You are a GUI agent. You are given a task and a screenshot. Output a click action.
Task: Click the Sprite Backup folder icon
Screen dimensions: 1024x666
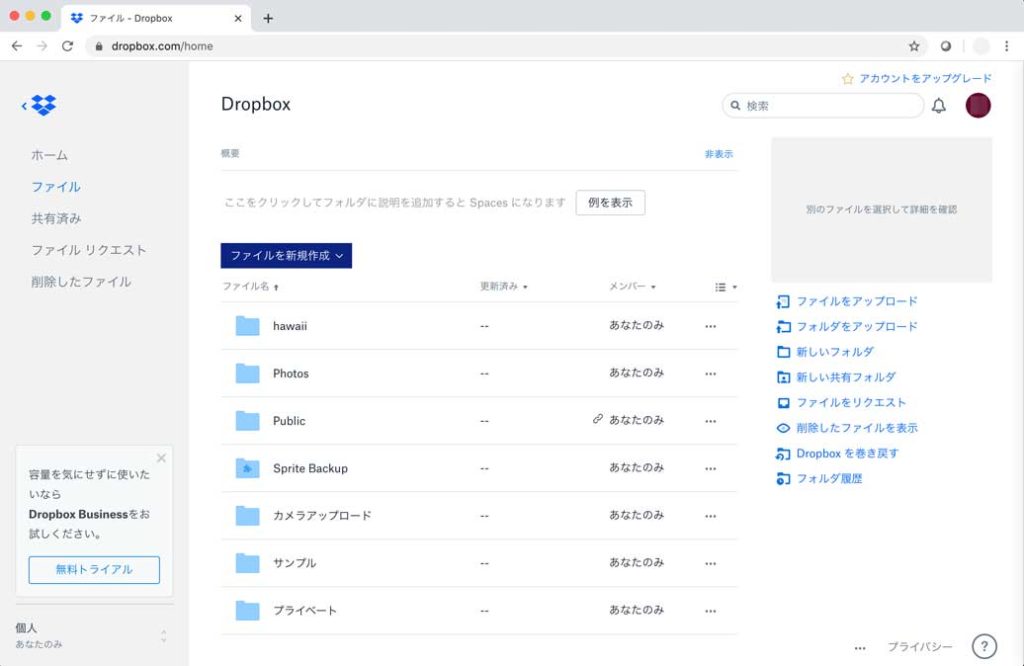pos(247,468)
